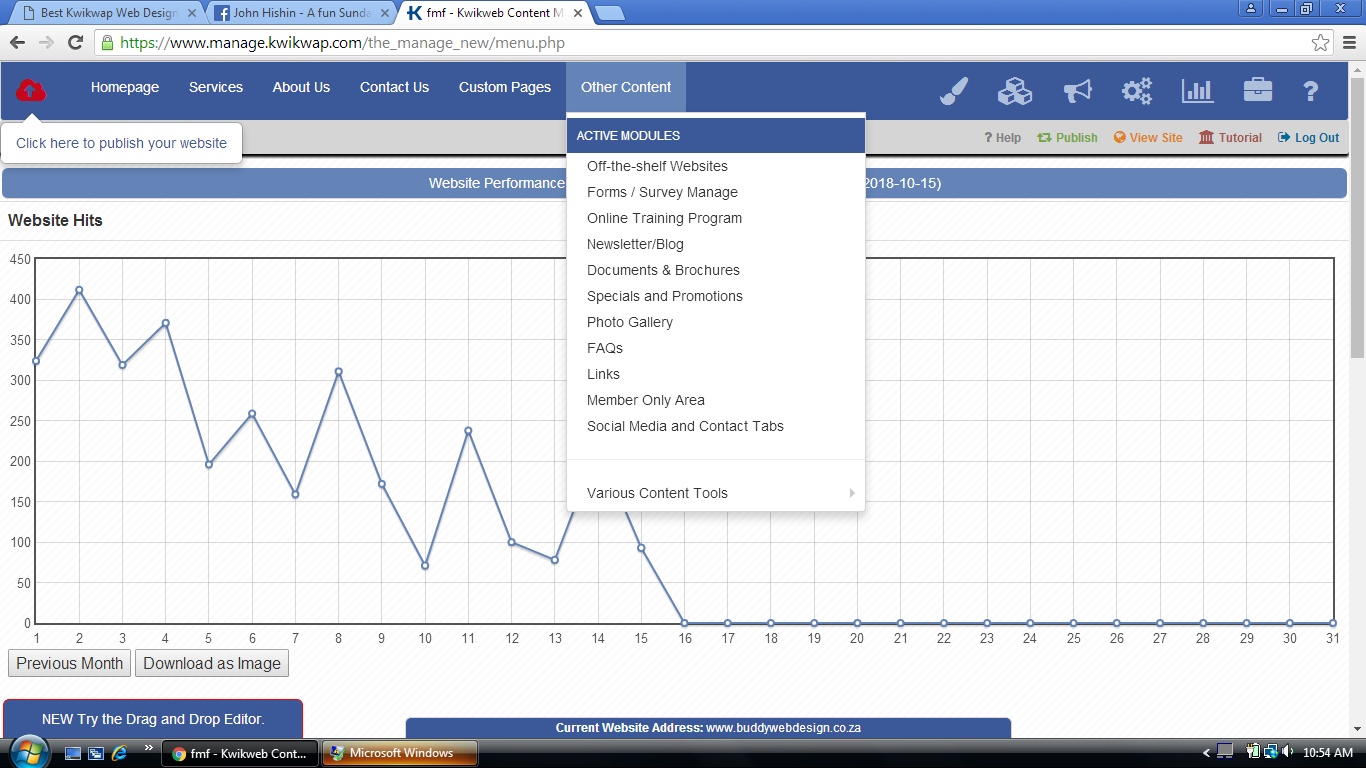Open the gears settings icon

click(1137, 91)
